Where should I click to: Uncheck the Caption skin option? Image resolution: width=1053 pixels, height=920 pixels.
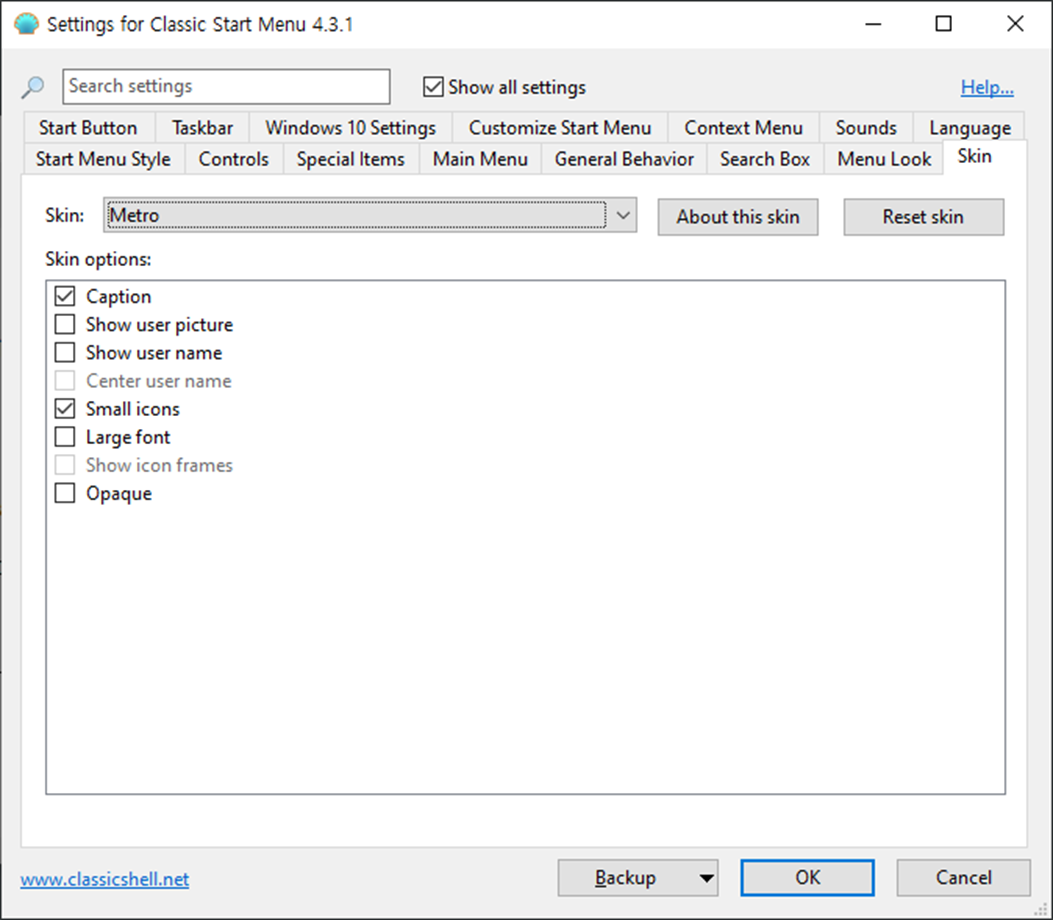pos(64,296)
